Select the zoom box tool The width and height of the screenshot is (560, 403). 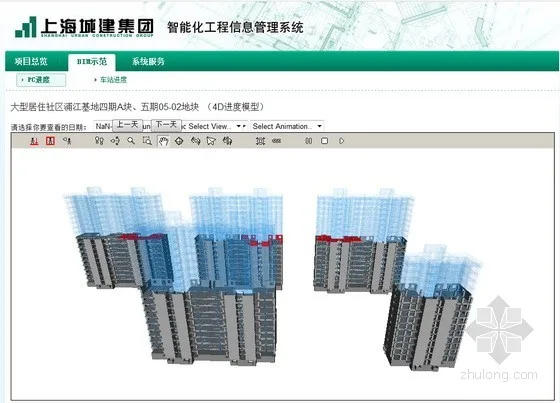pyautogui.click(x=147, y=141)
